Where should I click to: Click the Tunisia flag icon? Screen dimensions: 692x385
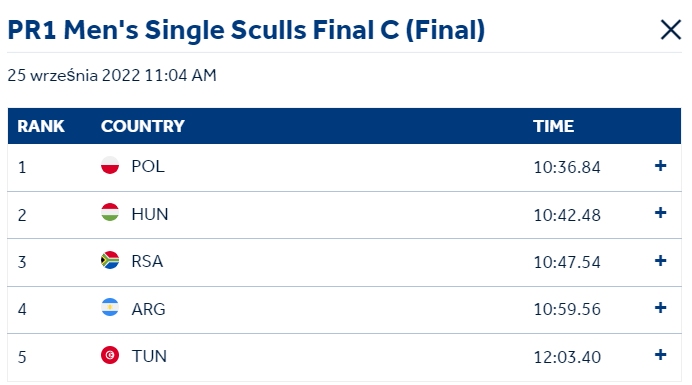coord(110,355)
